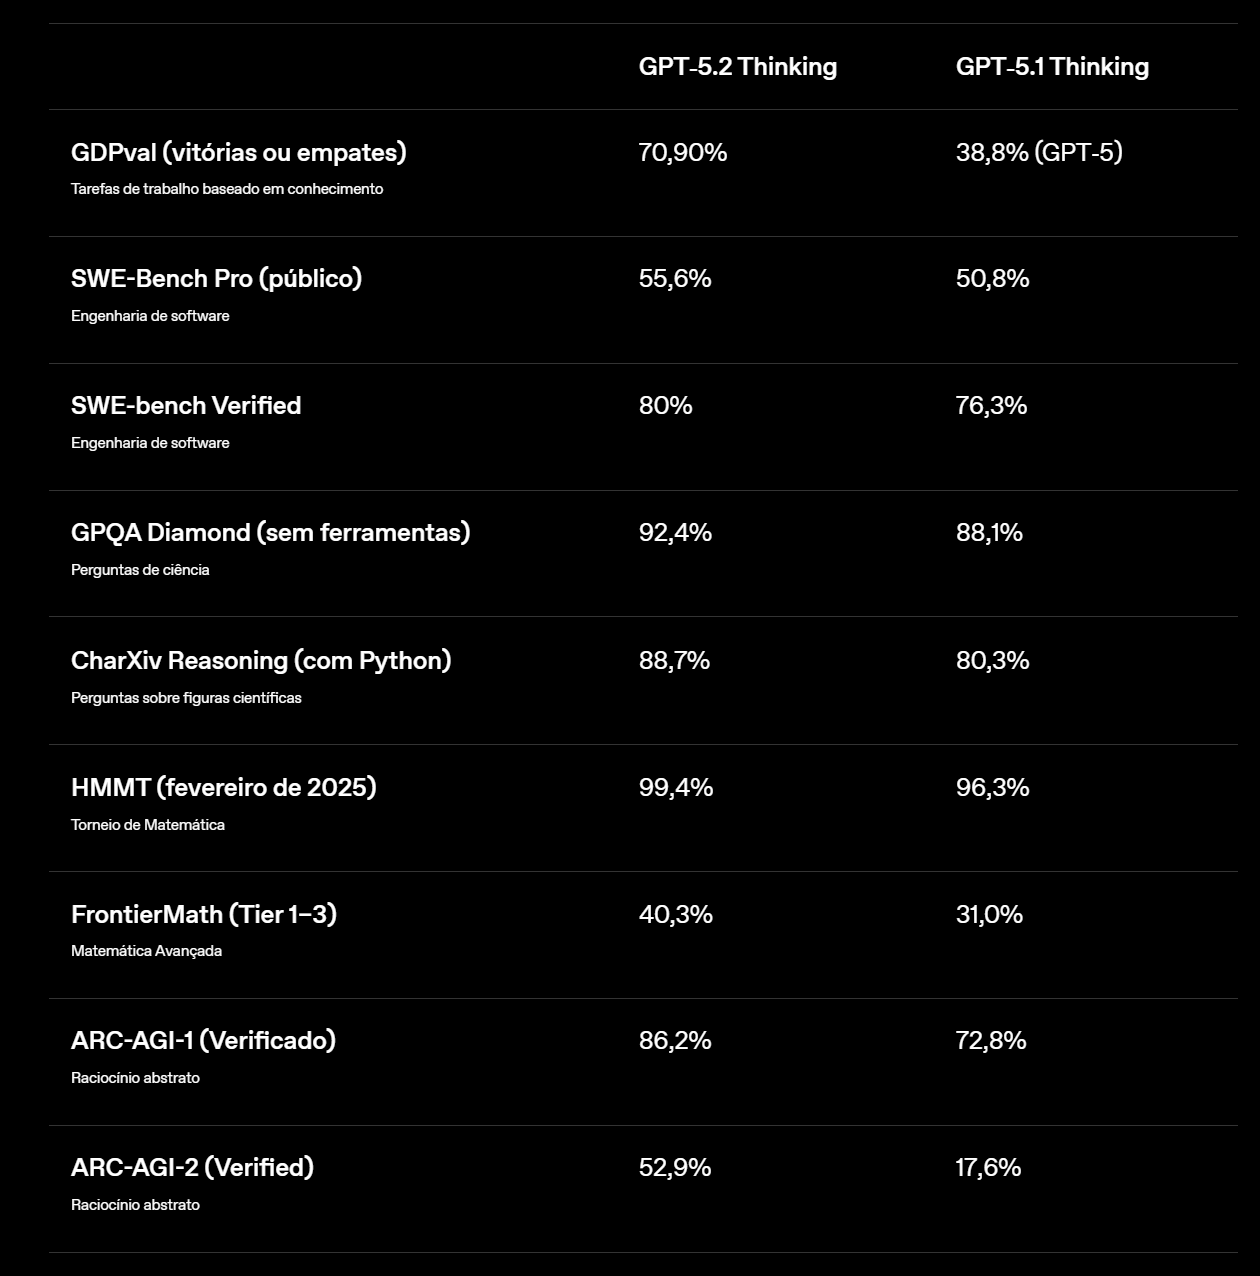Click the 52,9% ARC-AGI-2 score
The height and width of the screenshot is (1276, 1260).
pos(675,1167)
